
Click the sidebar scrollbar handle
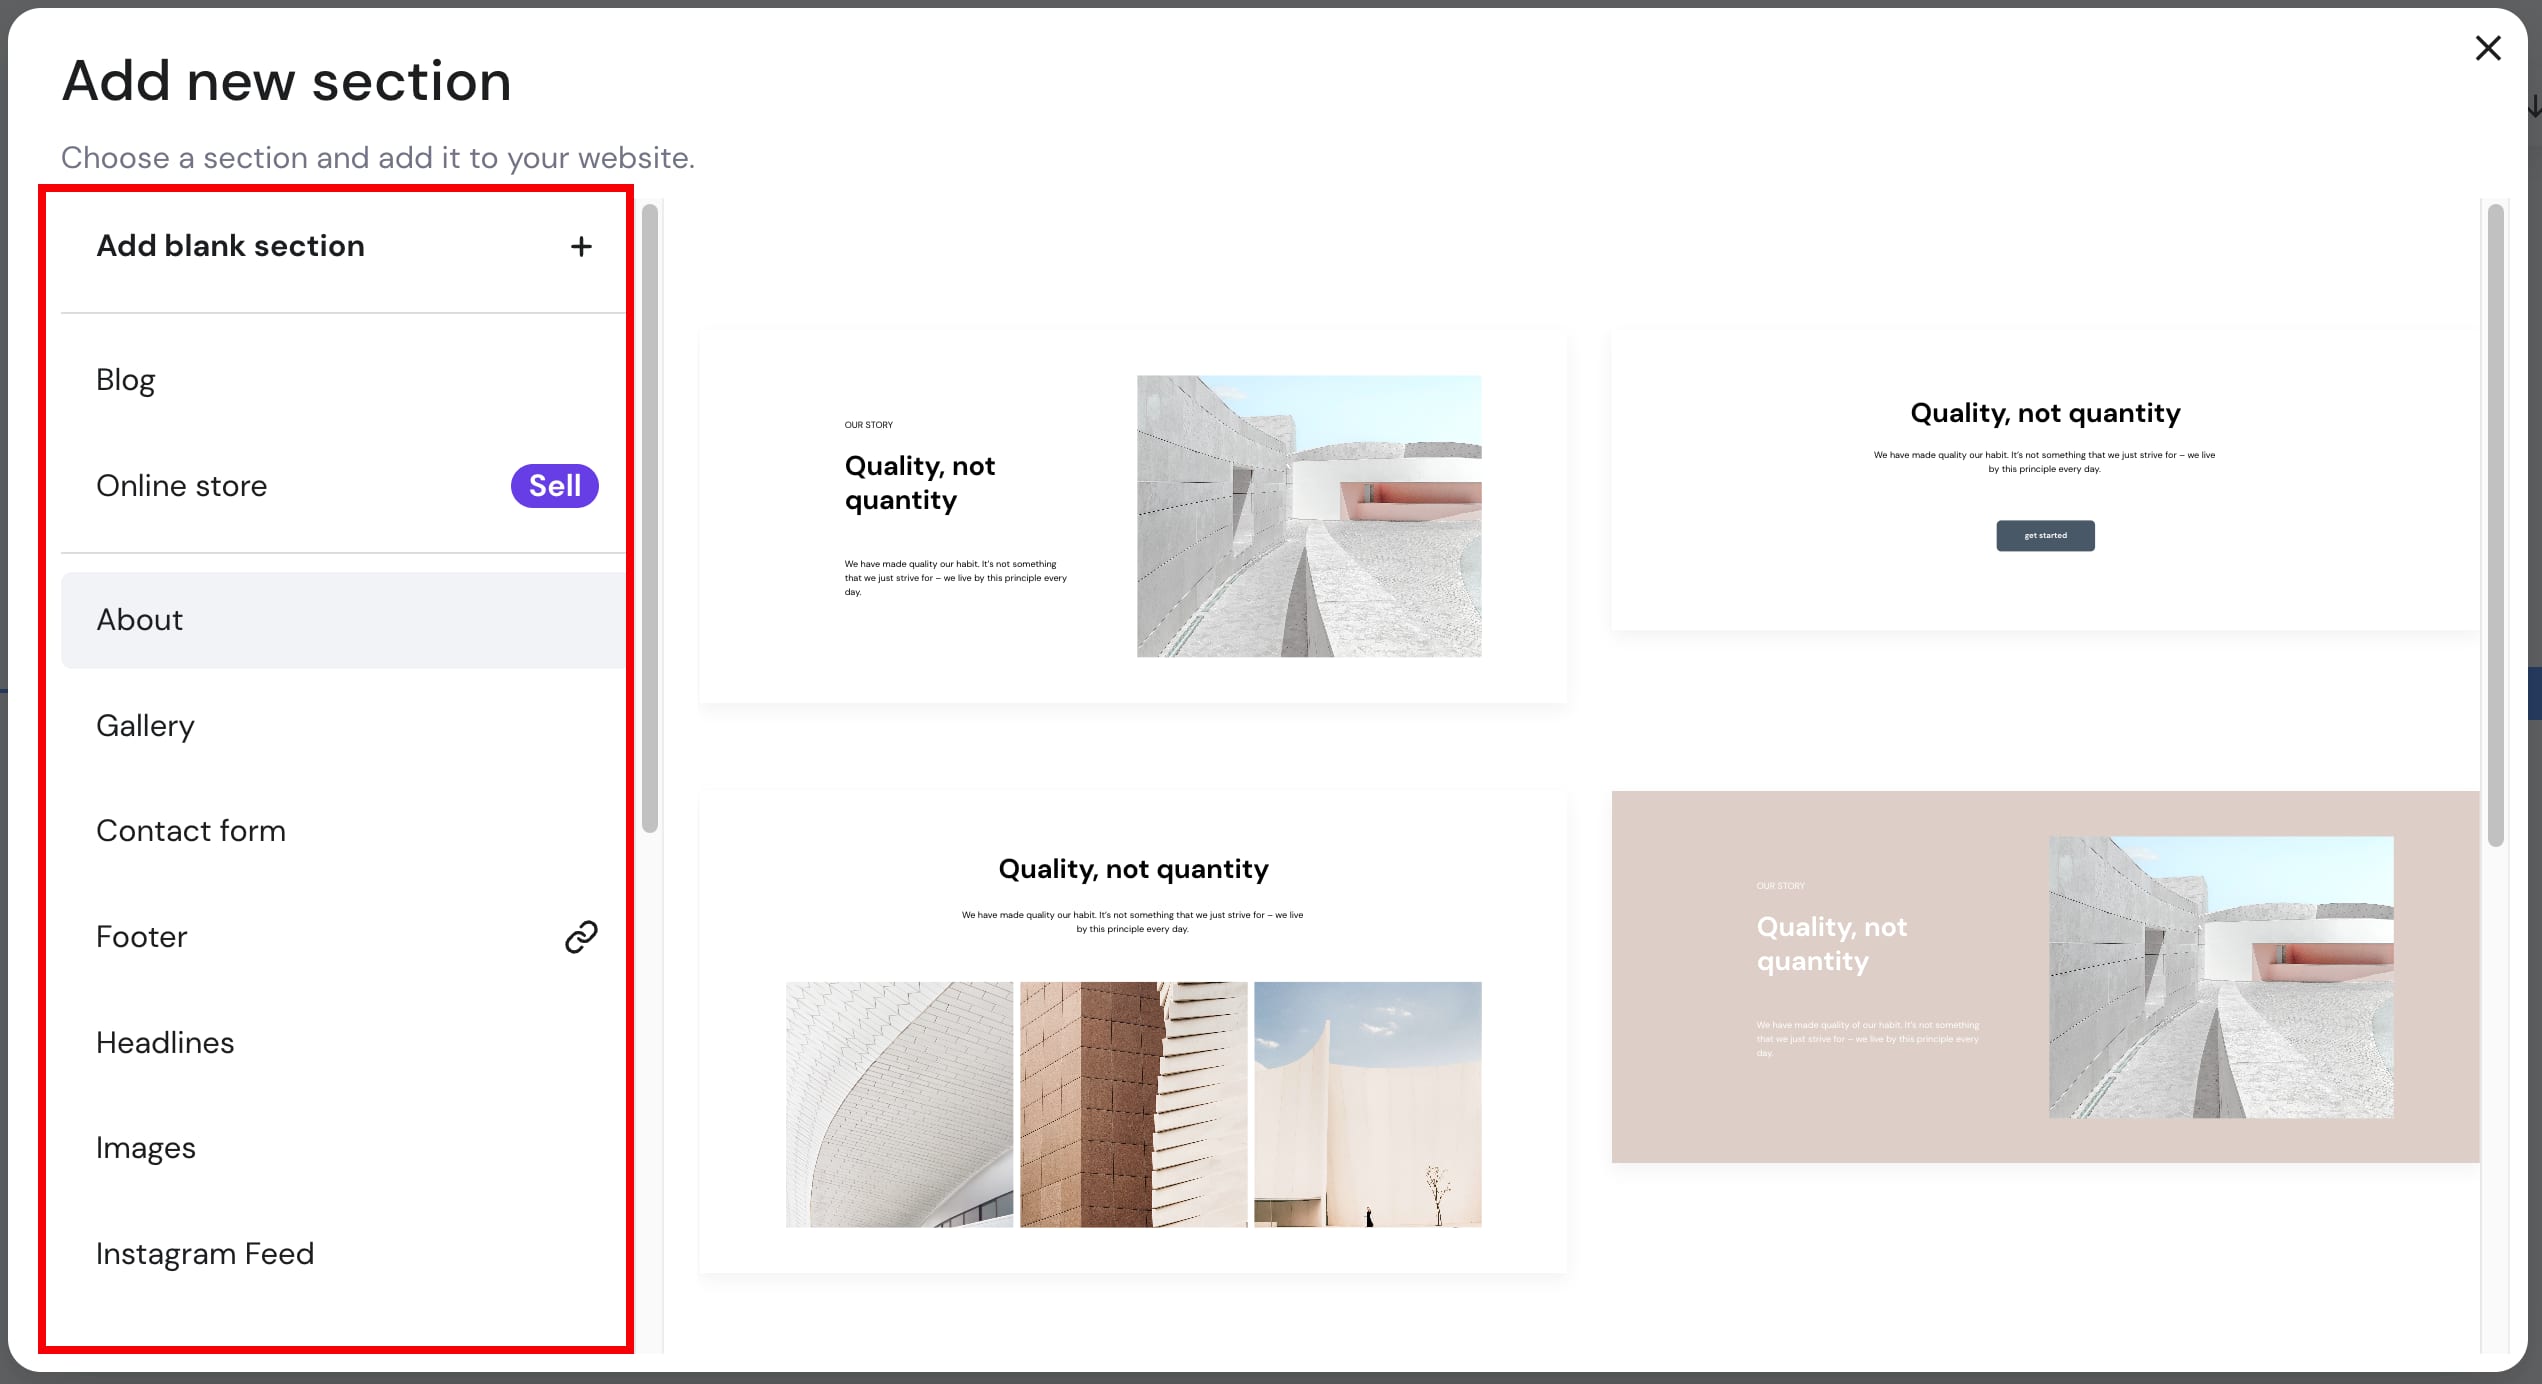point(651,520)
